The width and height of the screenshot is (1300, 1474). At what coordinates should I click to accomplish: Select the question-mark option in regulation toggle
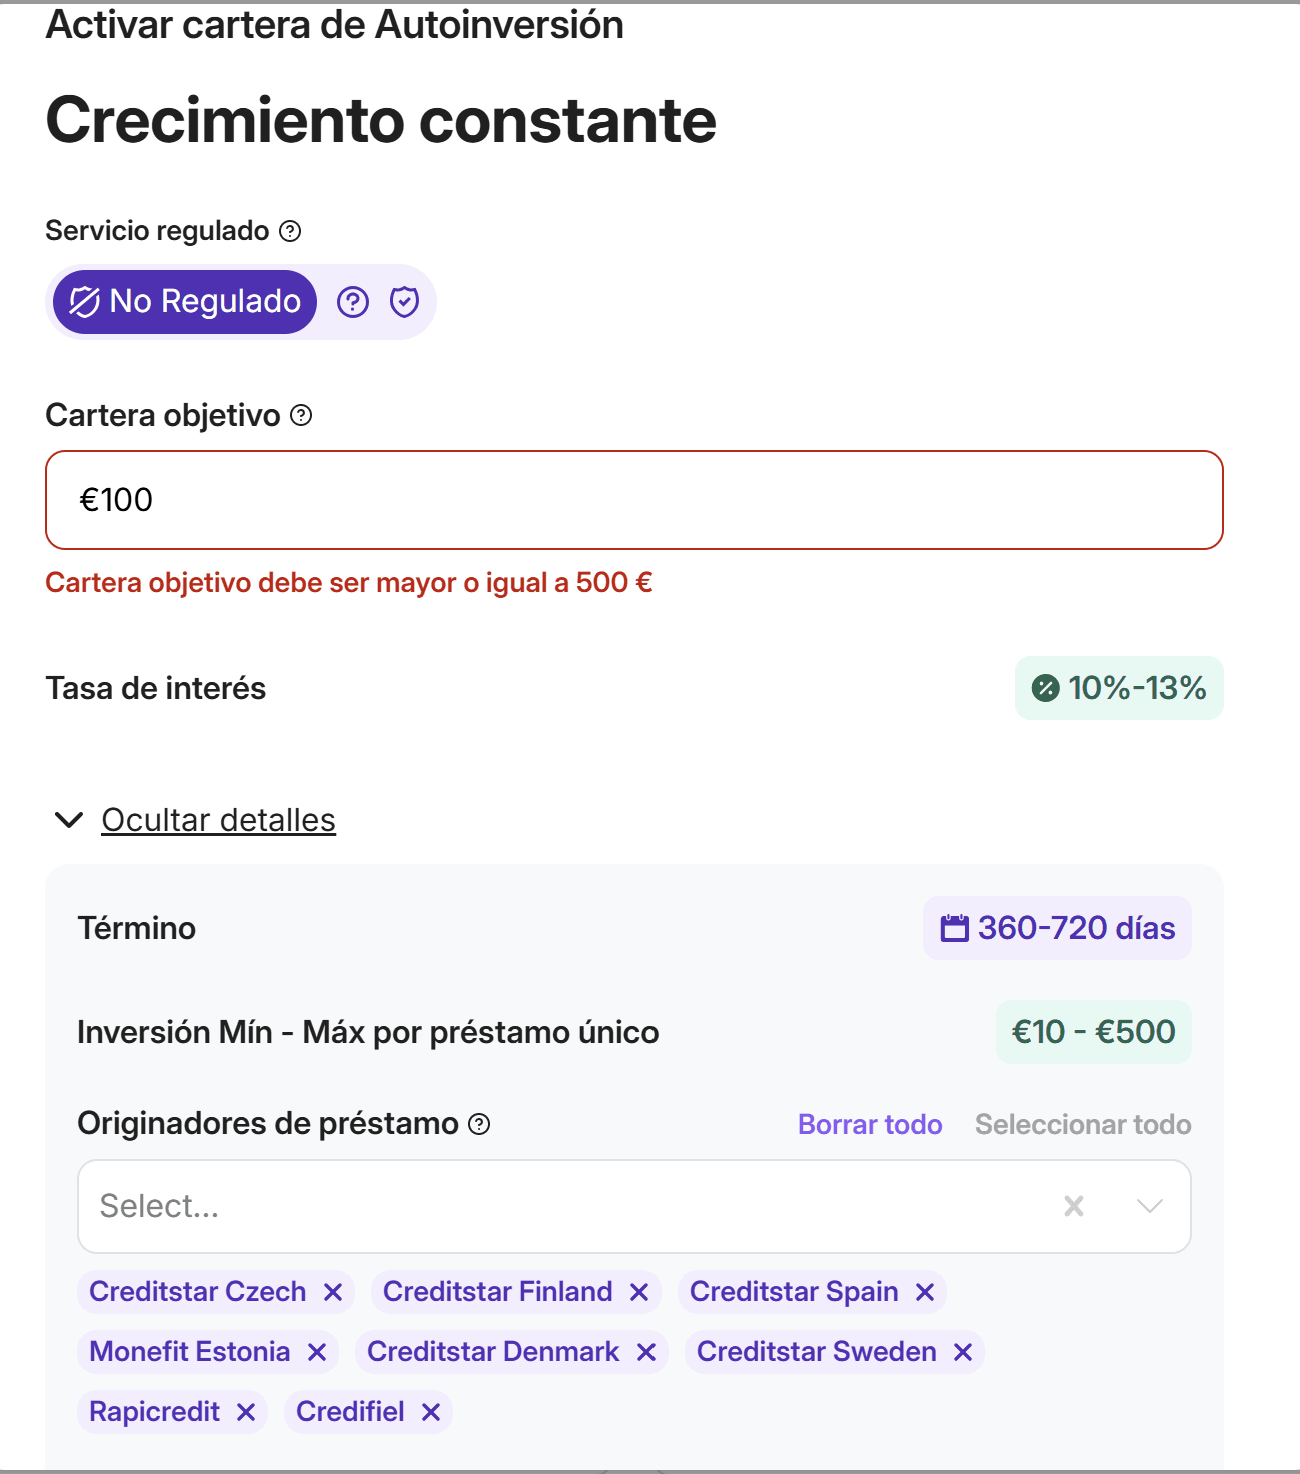353,301
